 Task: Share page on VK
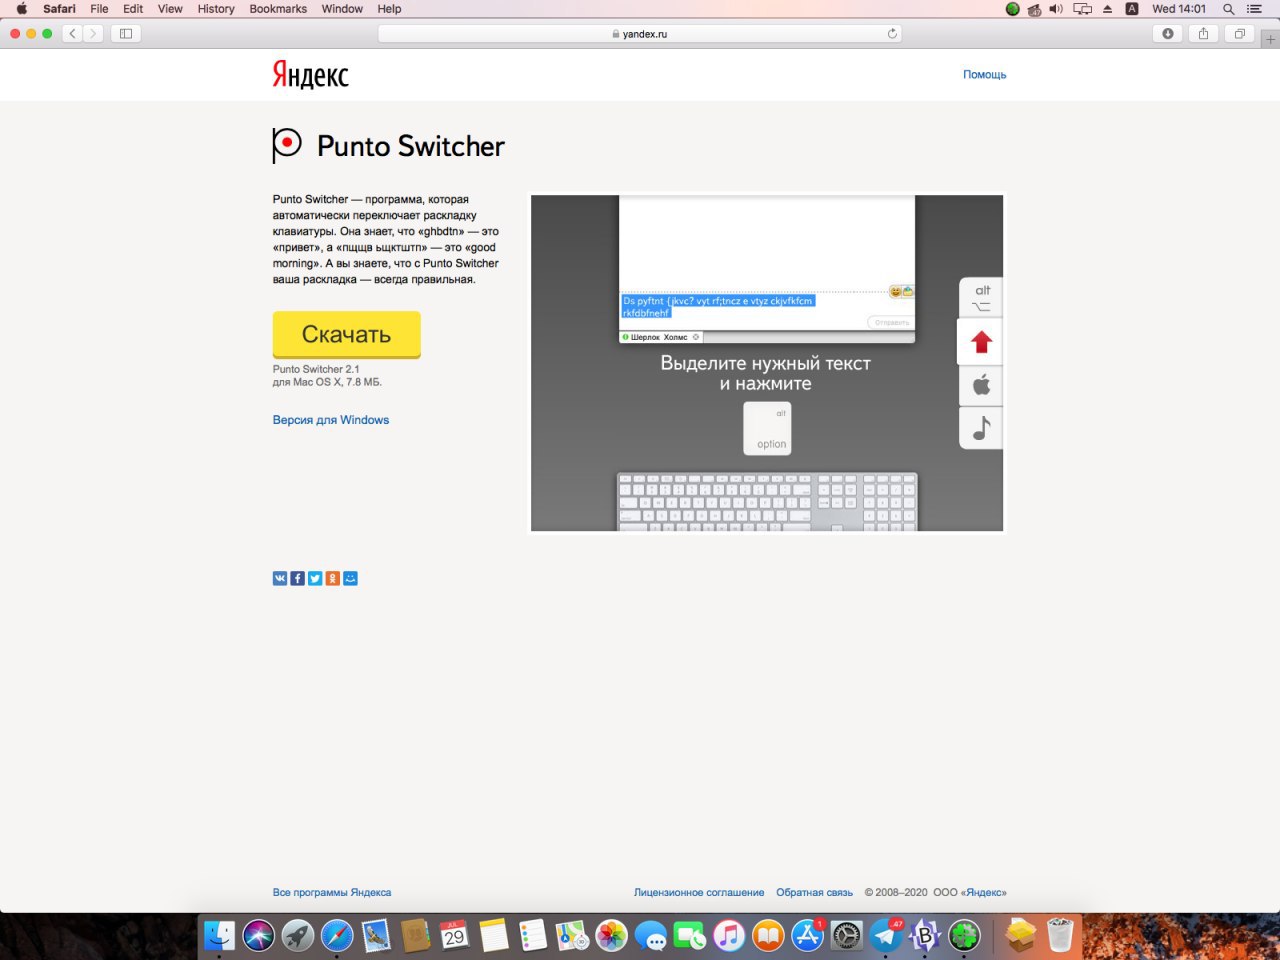[280, 578]
